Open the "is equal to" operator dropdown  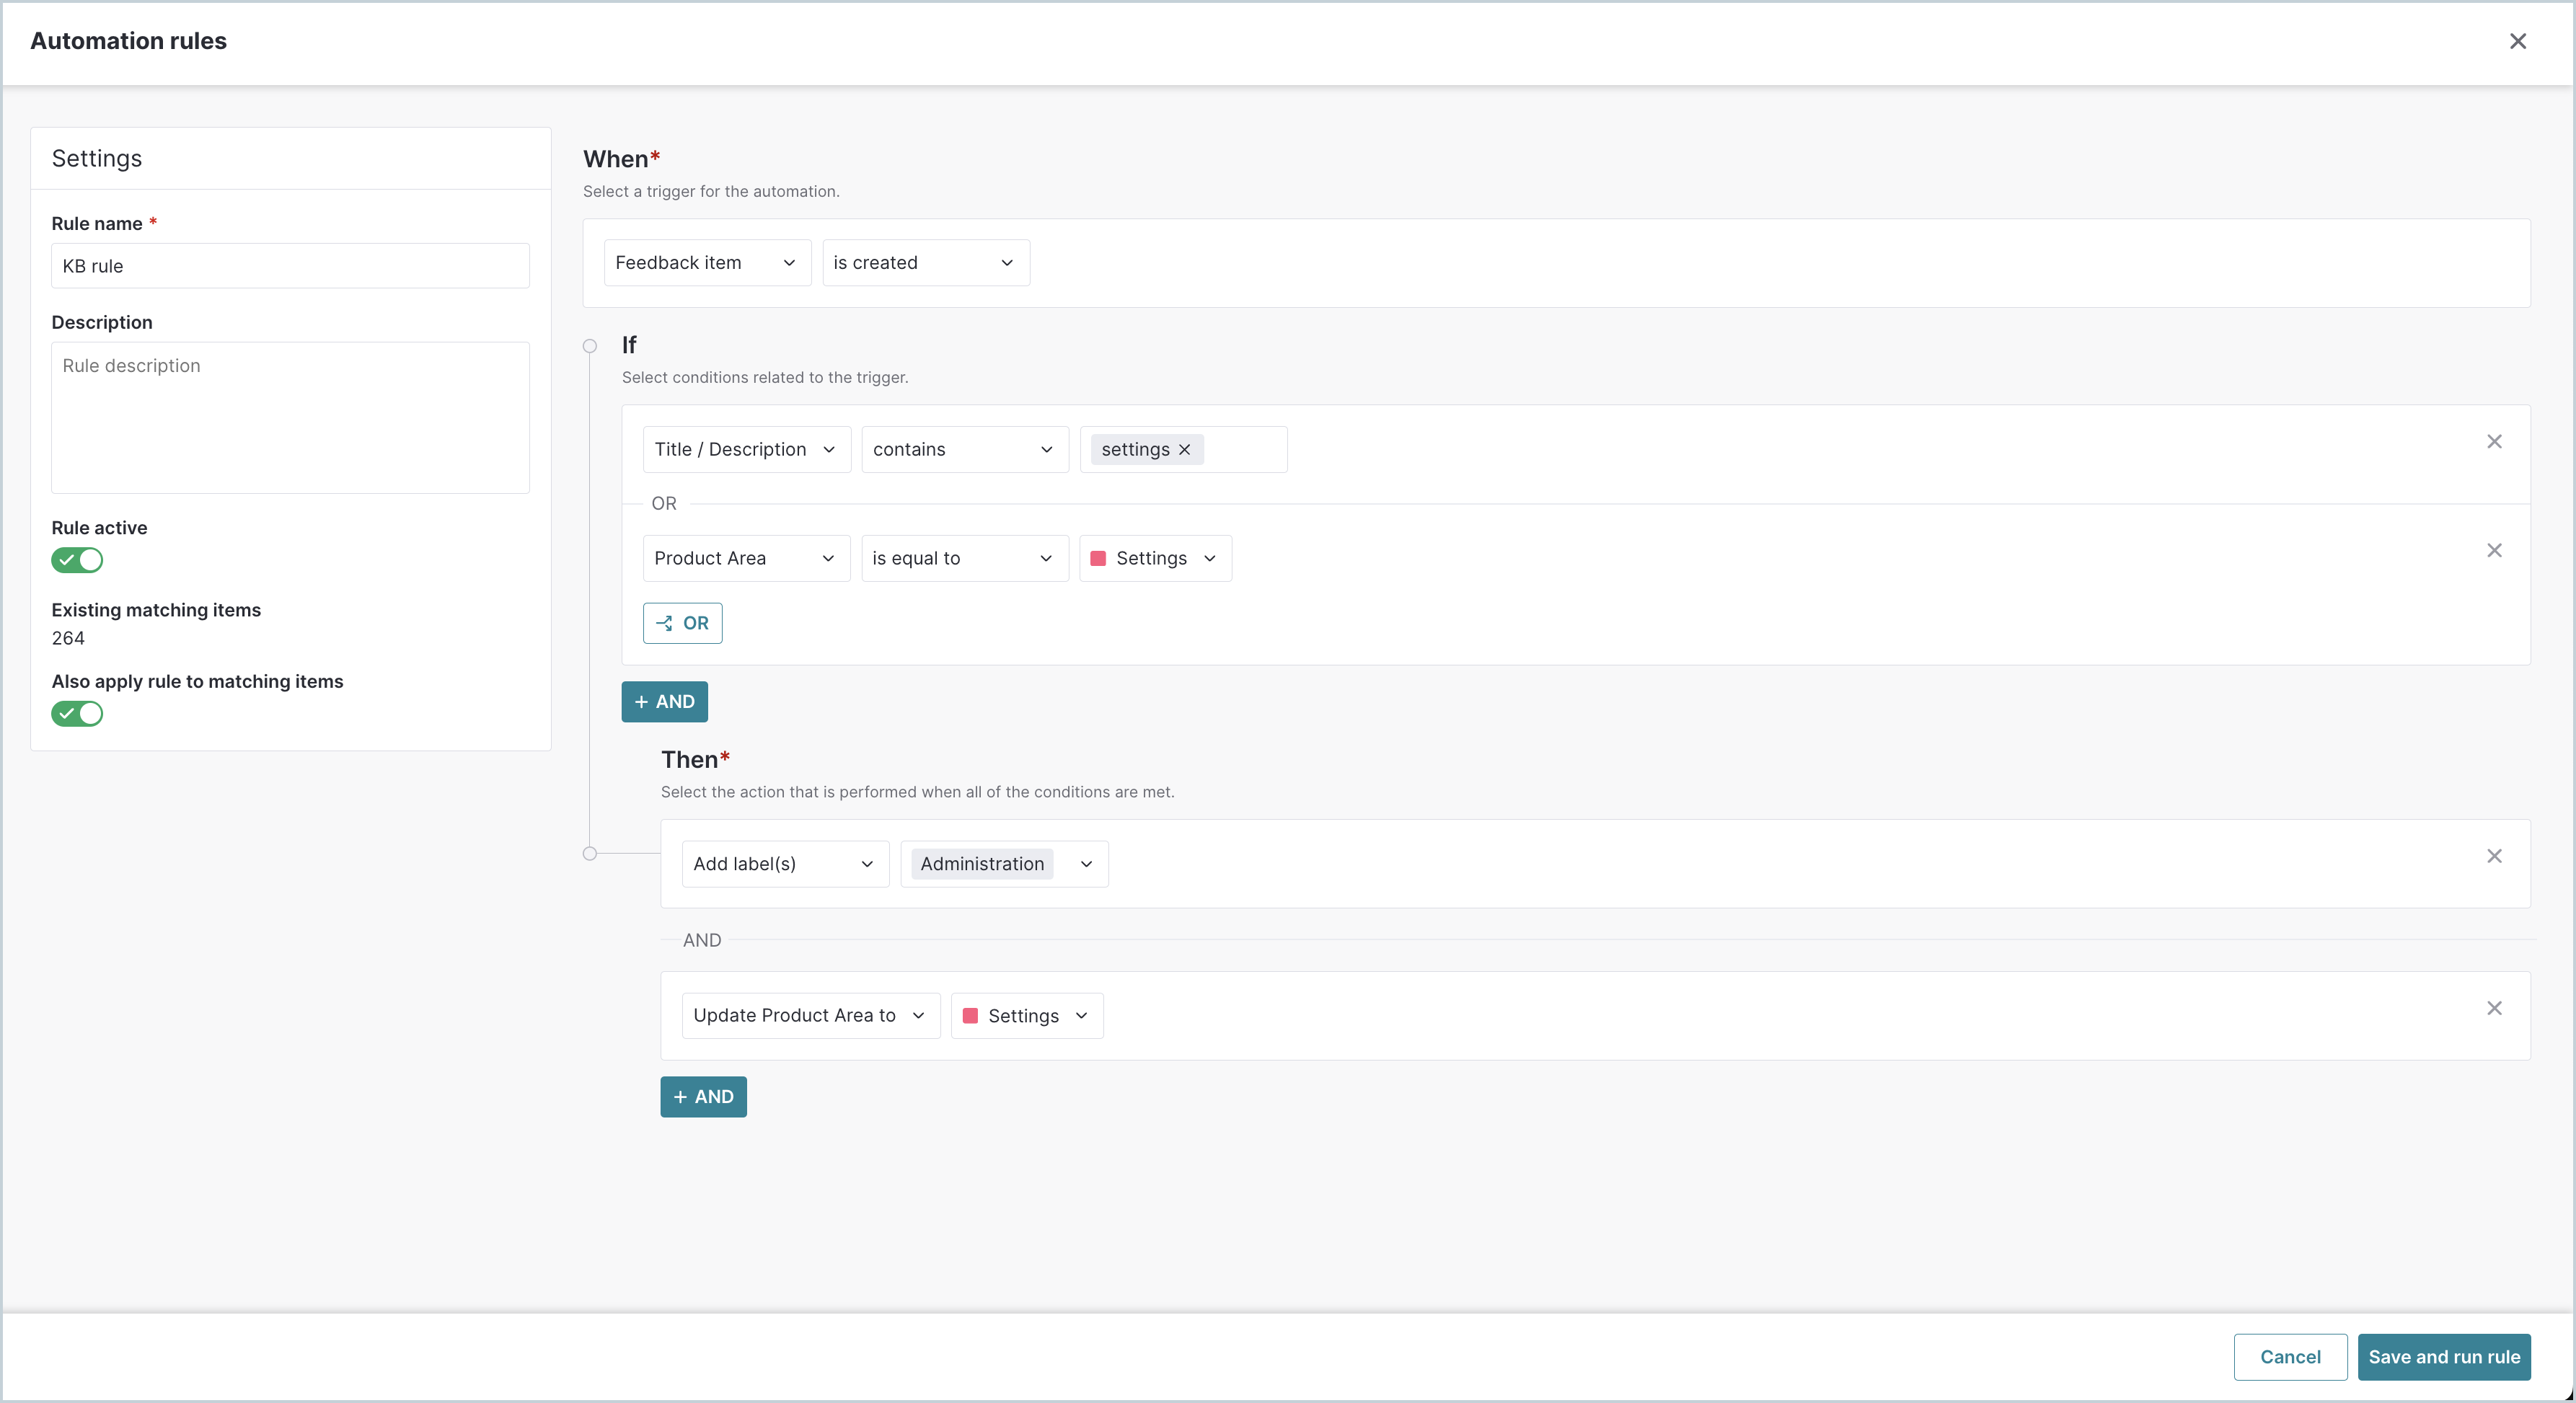pyautogui.click(x=963, y=558)
